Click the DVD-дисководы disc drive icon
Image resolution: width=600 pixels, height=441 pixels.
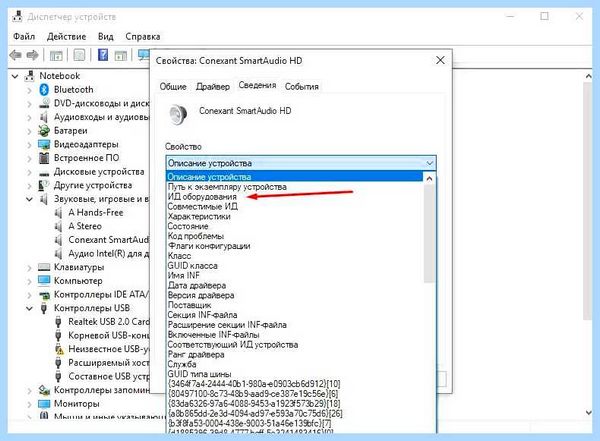44,103
